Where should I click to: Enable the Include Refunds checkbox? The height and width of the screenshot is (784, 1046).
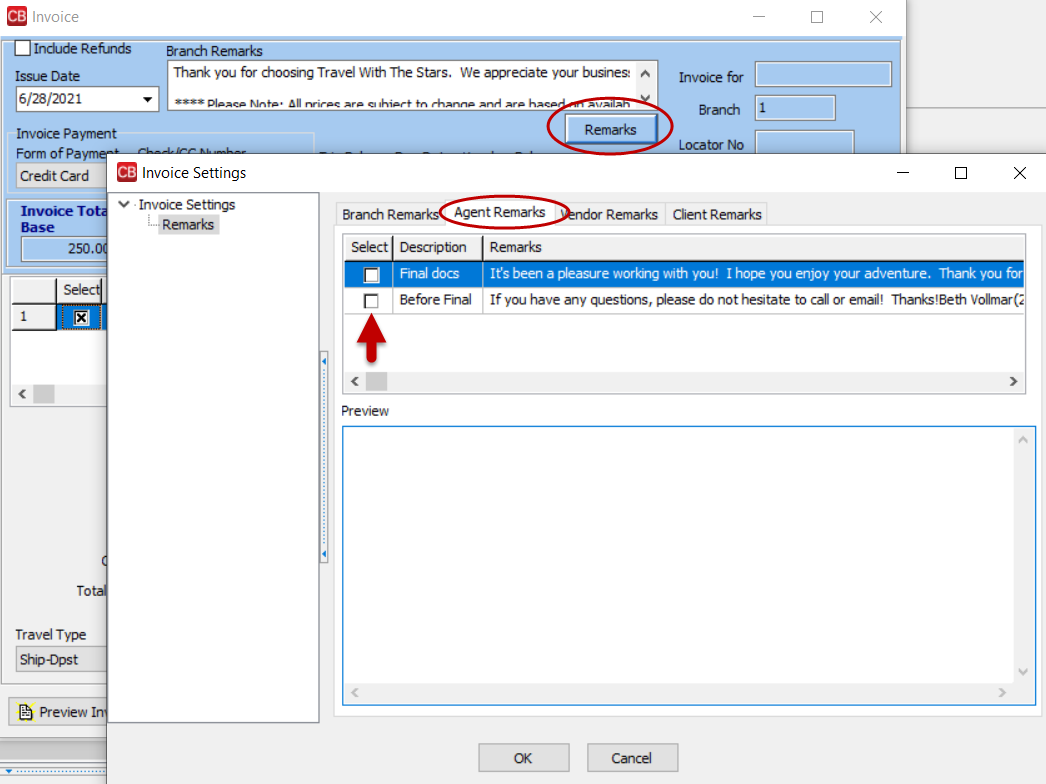[x=23, y=48]
